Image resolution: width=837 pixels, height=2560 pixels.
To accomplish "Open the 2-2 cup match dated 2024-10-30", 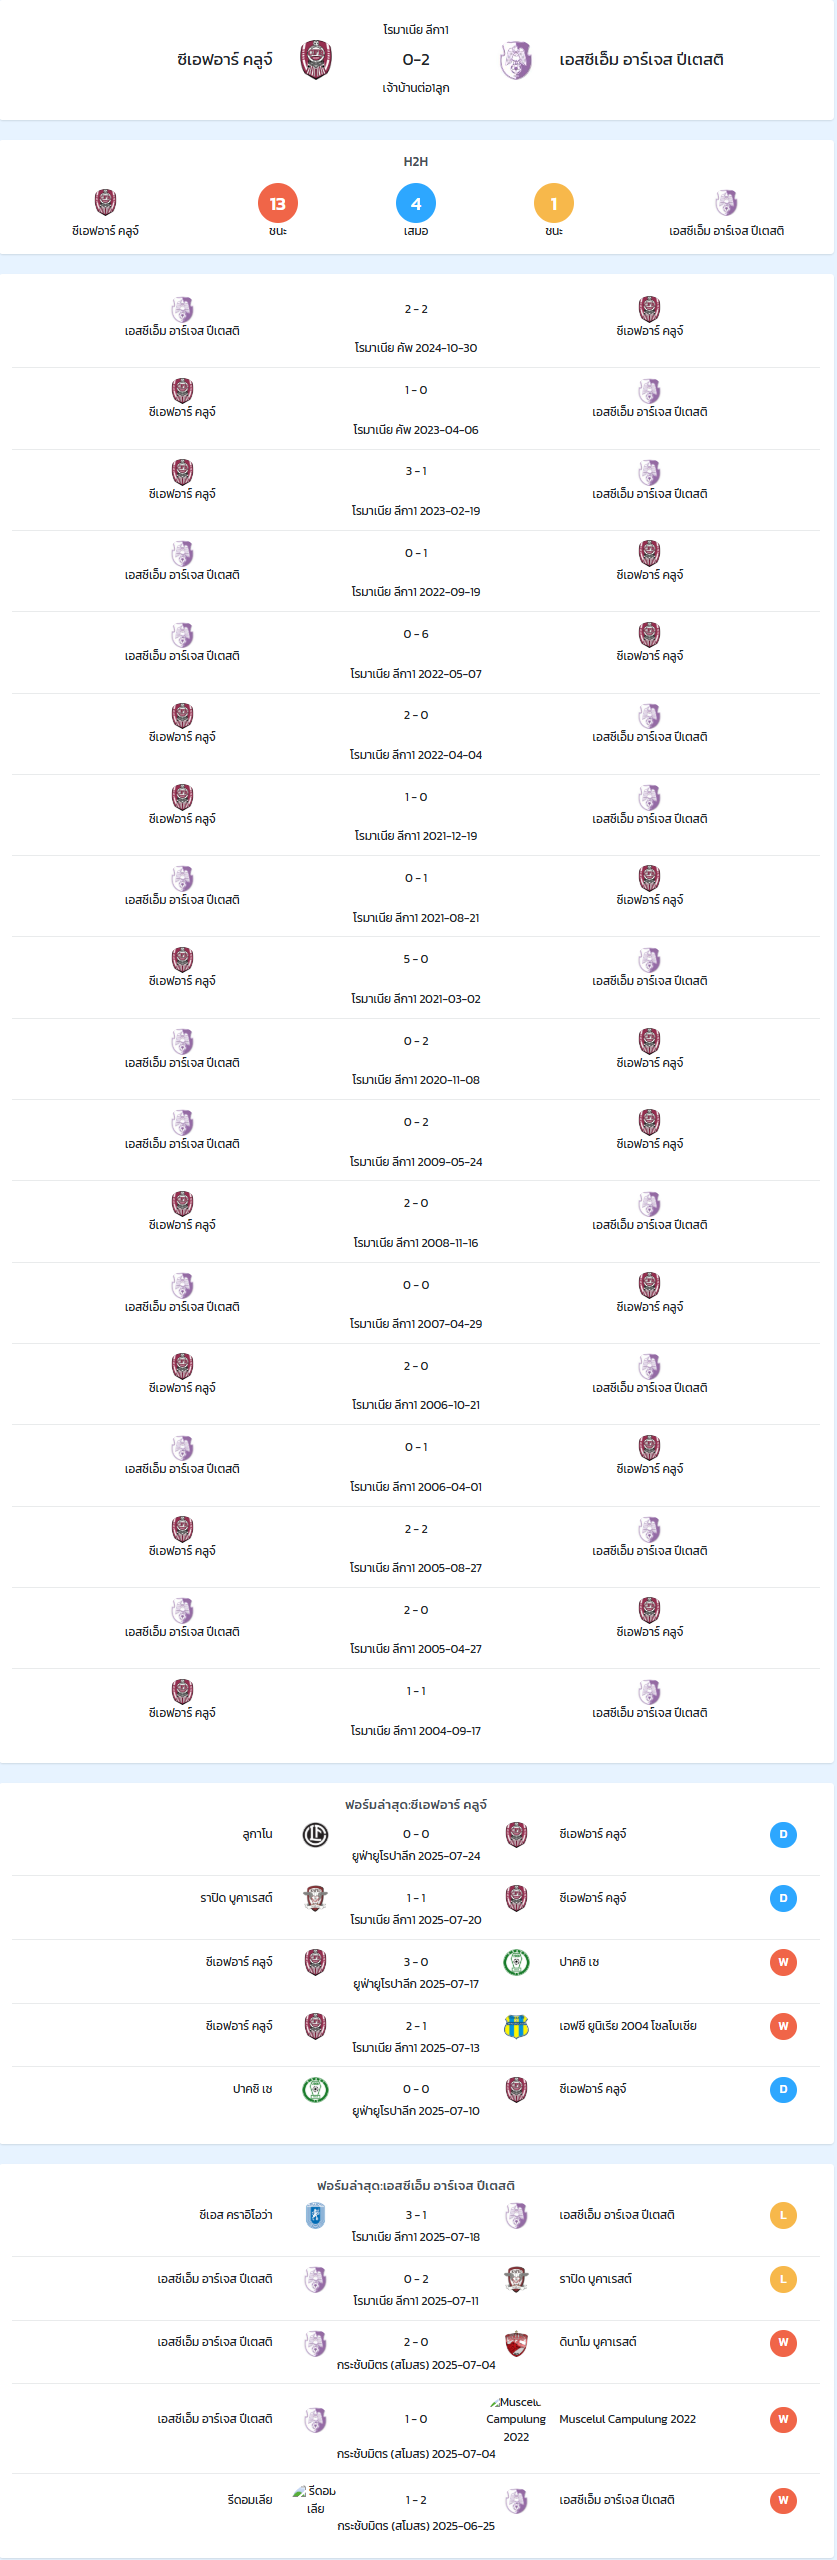I will click(416, 328).
